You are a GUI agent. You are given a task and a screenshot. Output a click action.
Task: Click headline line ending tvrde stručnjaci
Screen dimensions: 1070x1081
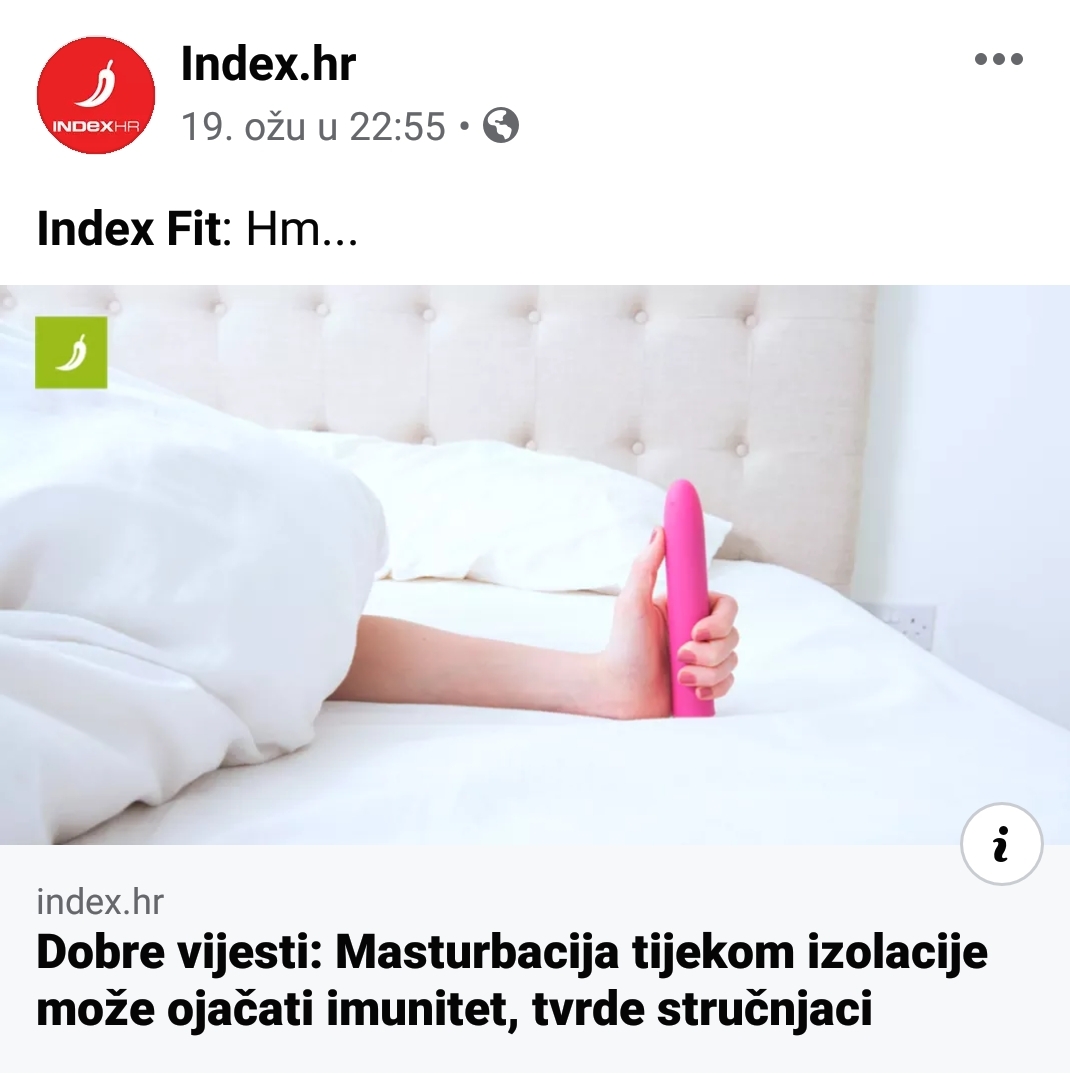(x=454, y=1009)
